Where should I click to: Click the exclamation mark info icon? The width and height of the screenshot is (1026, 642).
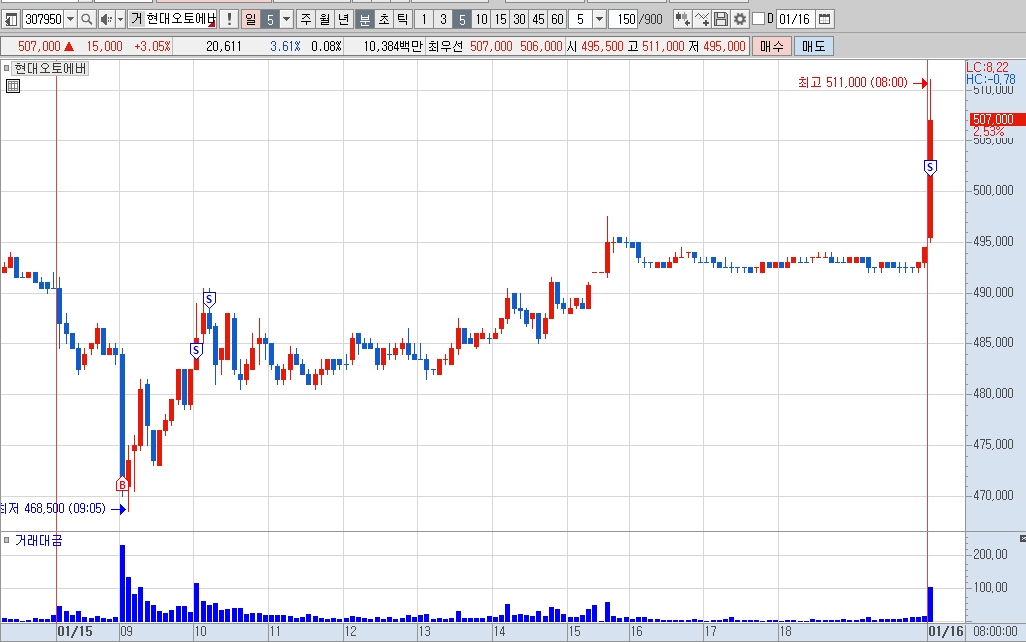pyautogui.click(x=229, y=20)
